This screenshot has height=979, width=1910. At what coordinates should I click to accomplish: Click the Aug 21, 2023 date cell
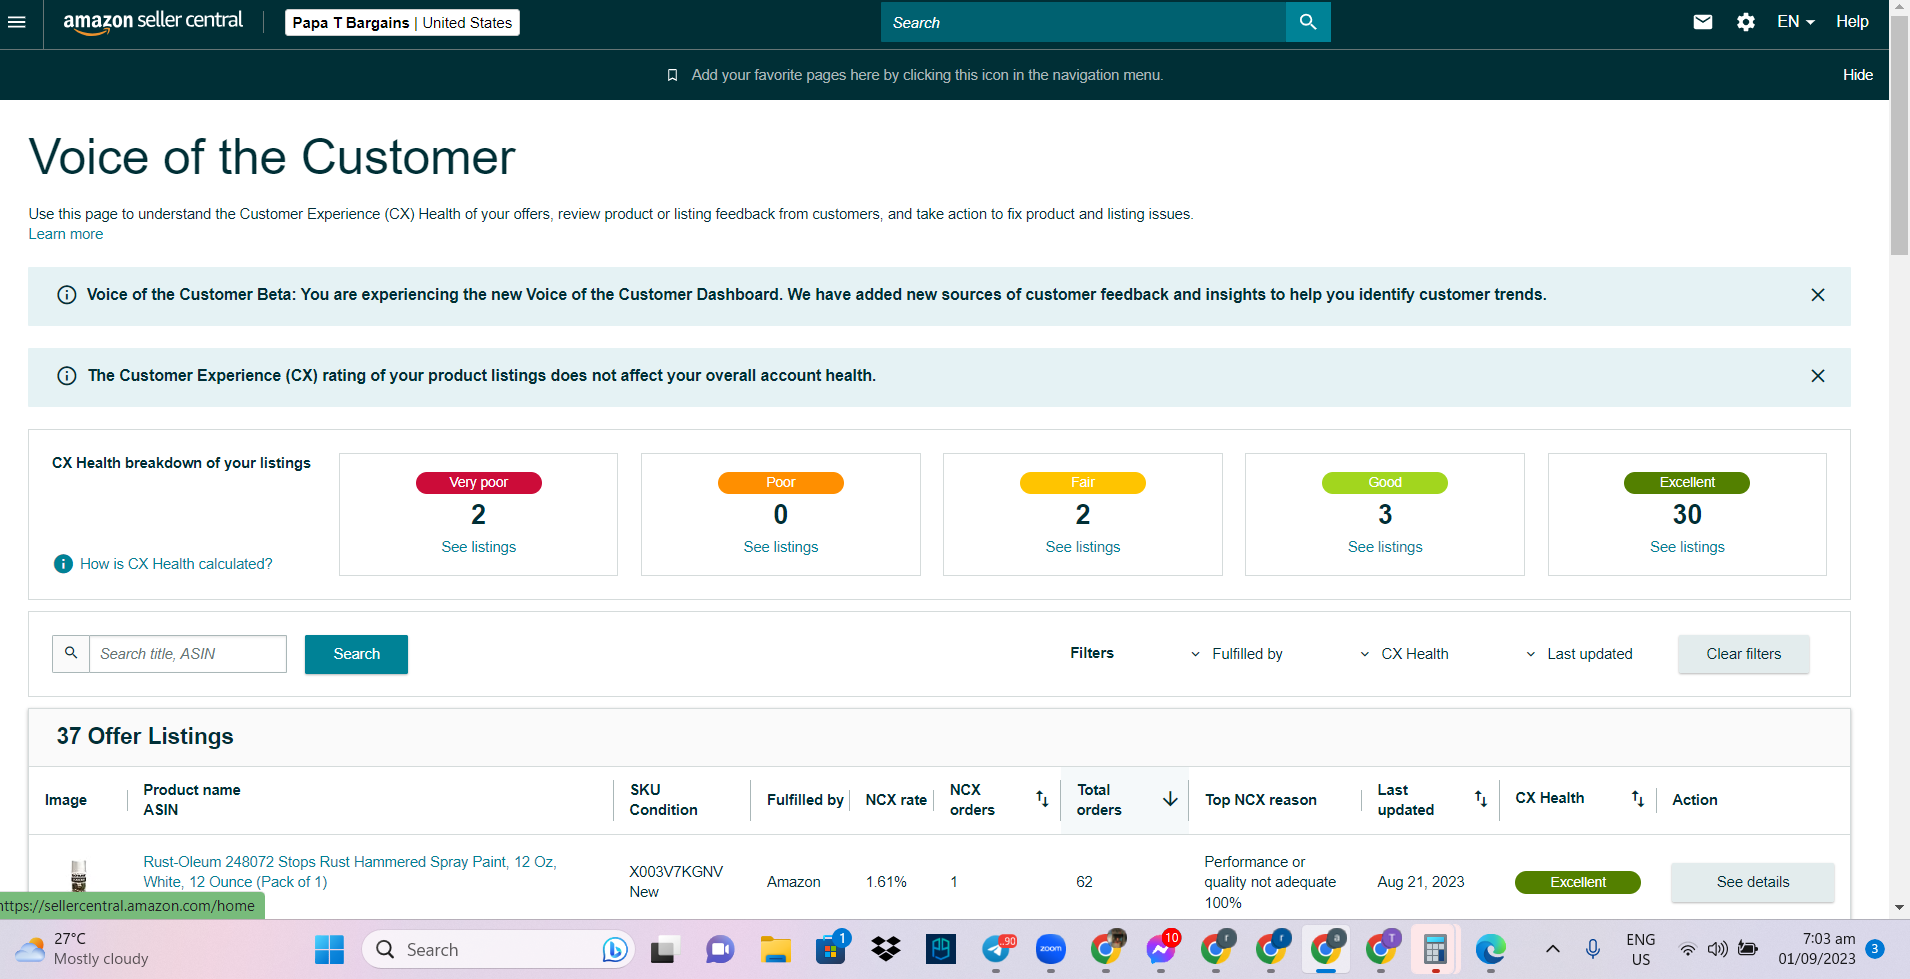click(x=1421, y=882)
